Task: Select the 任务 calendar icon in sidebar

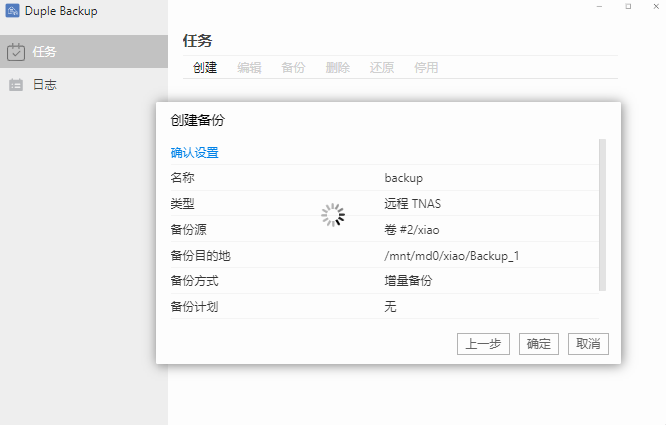Action: [x=16, y=52]
